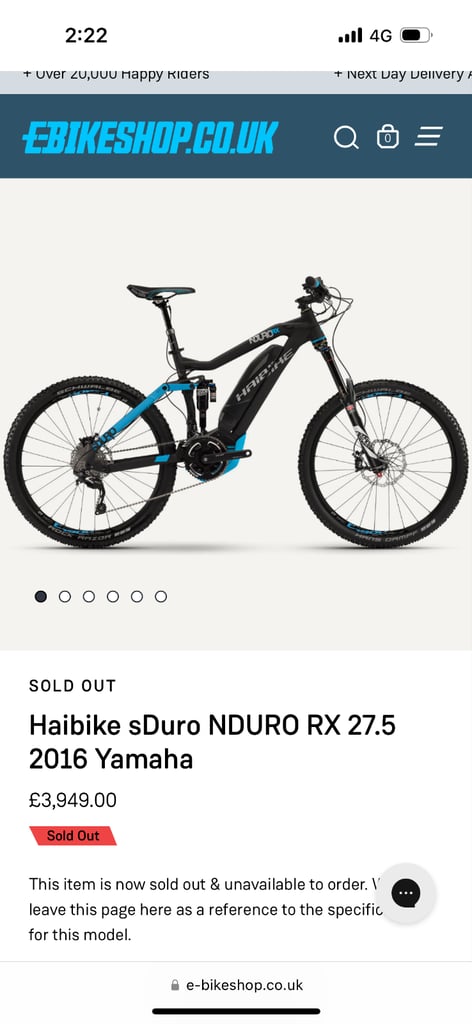The width and height of the screenshot is (472, 1024).
Task: Select the sixth image carousel dot
Action: [x=161, y=596]
